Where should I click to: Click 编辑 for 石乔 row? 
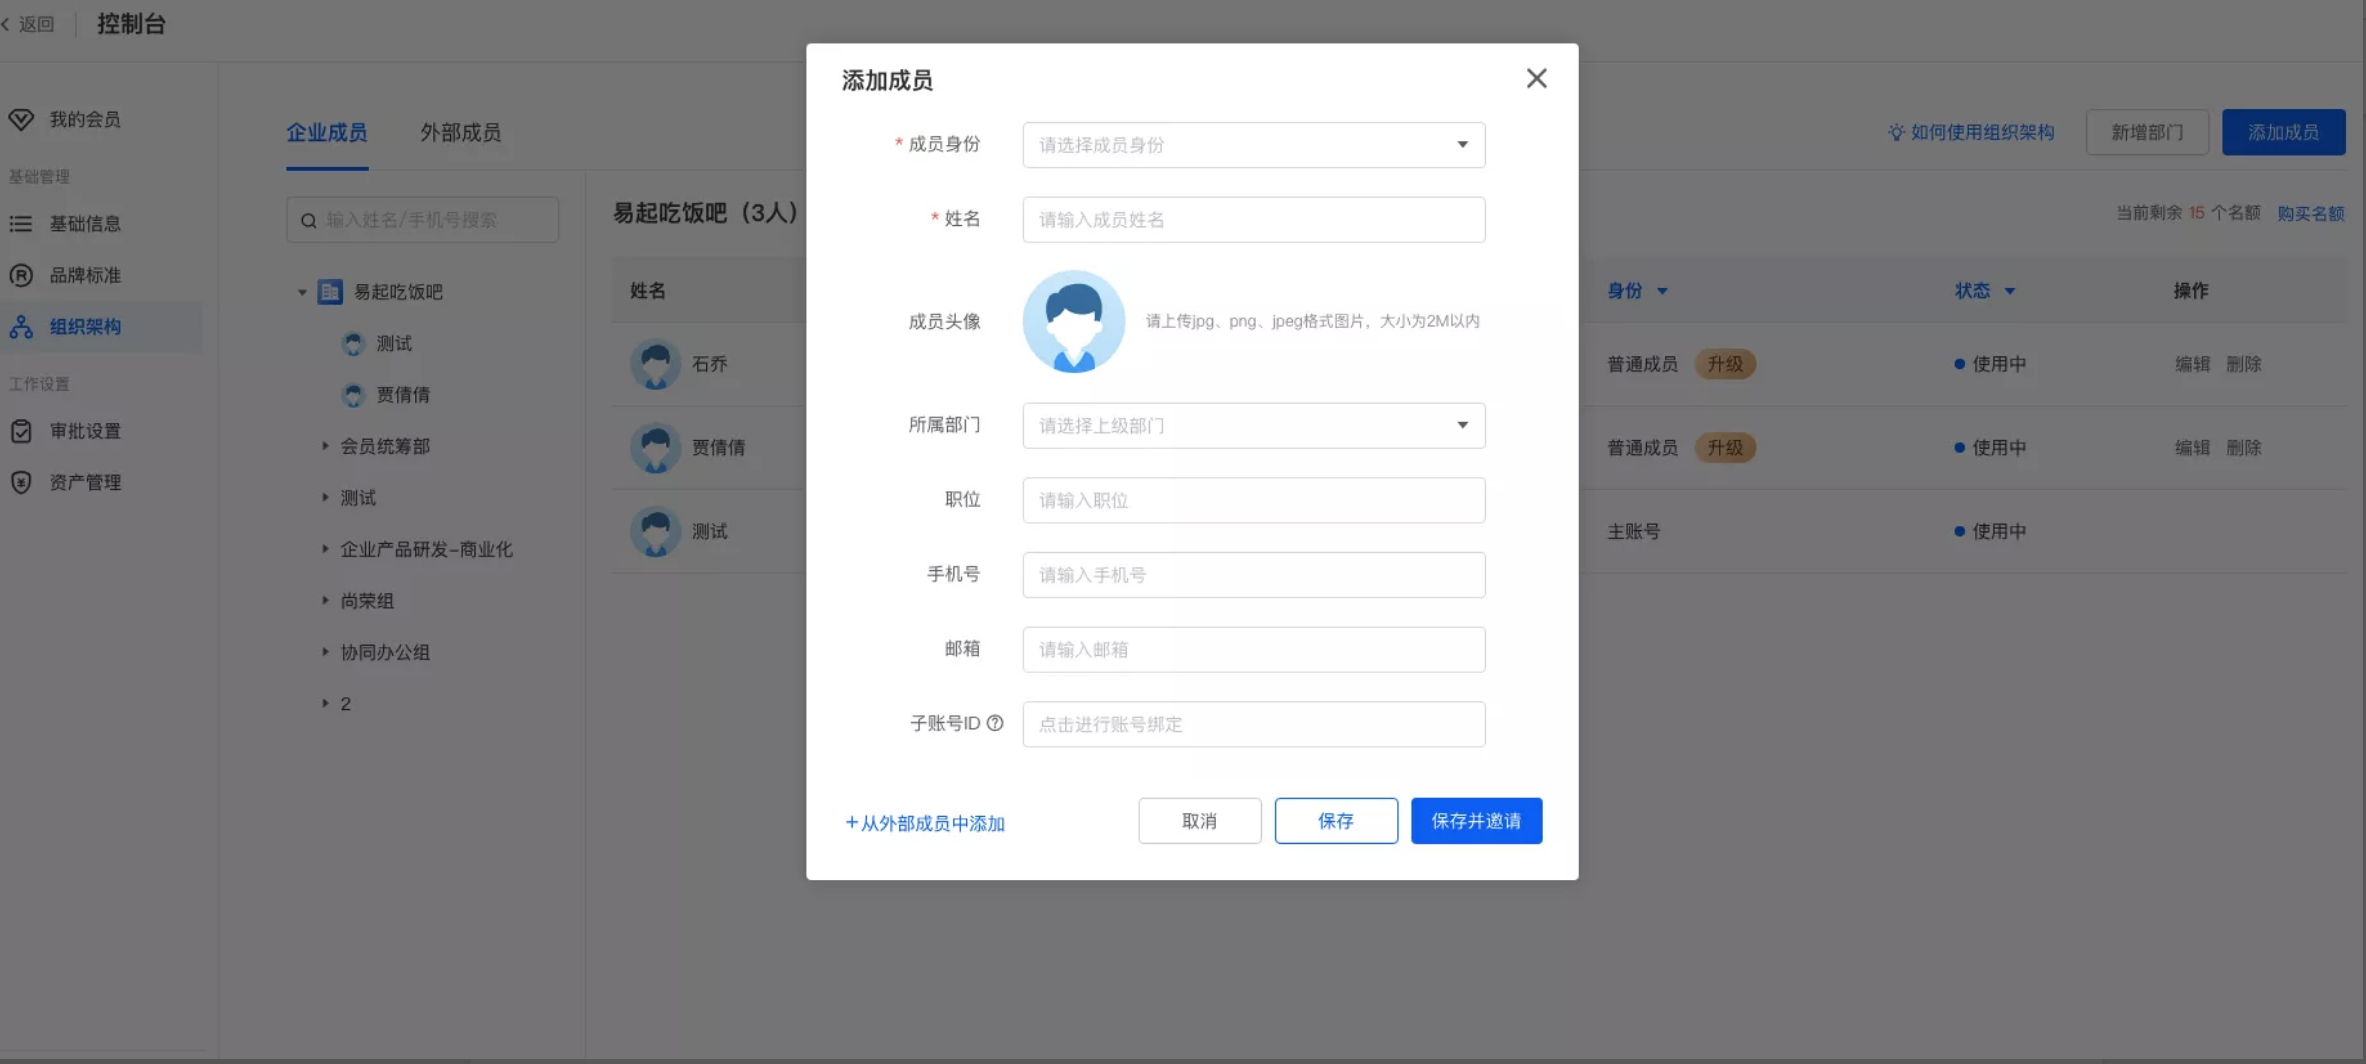pos(2193,364)
